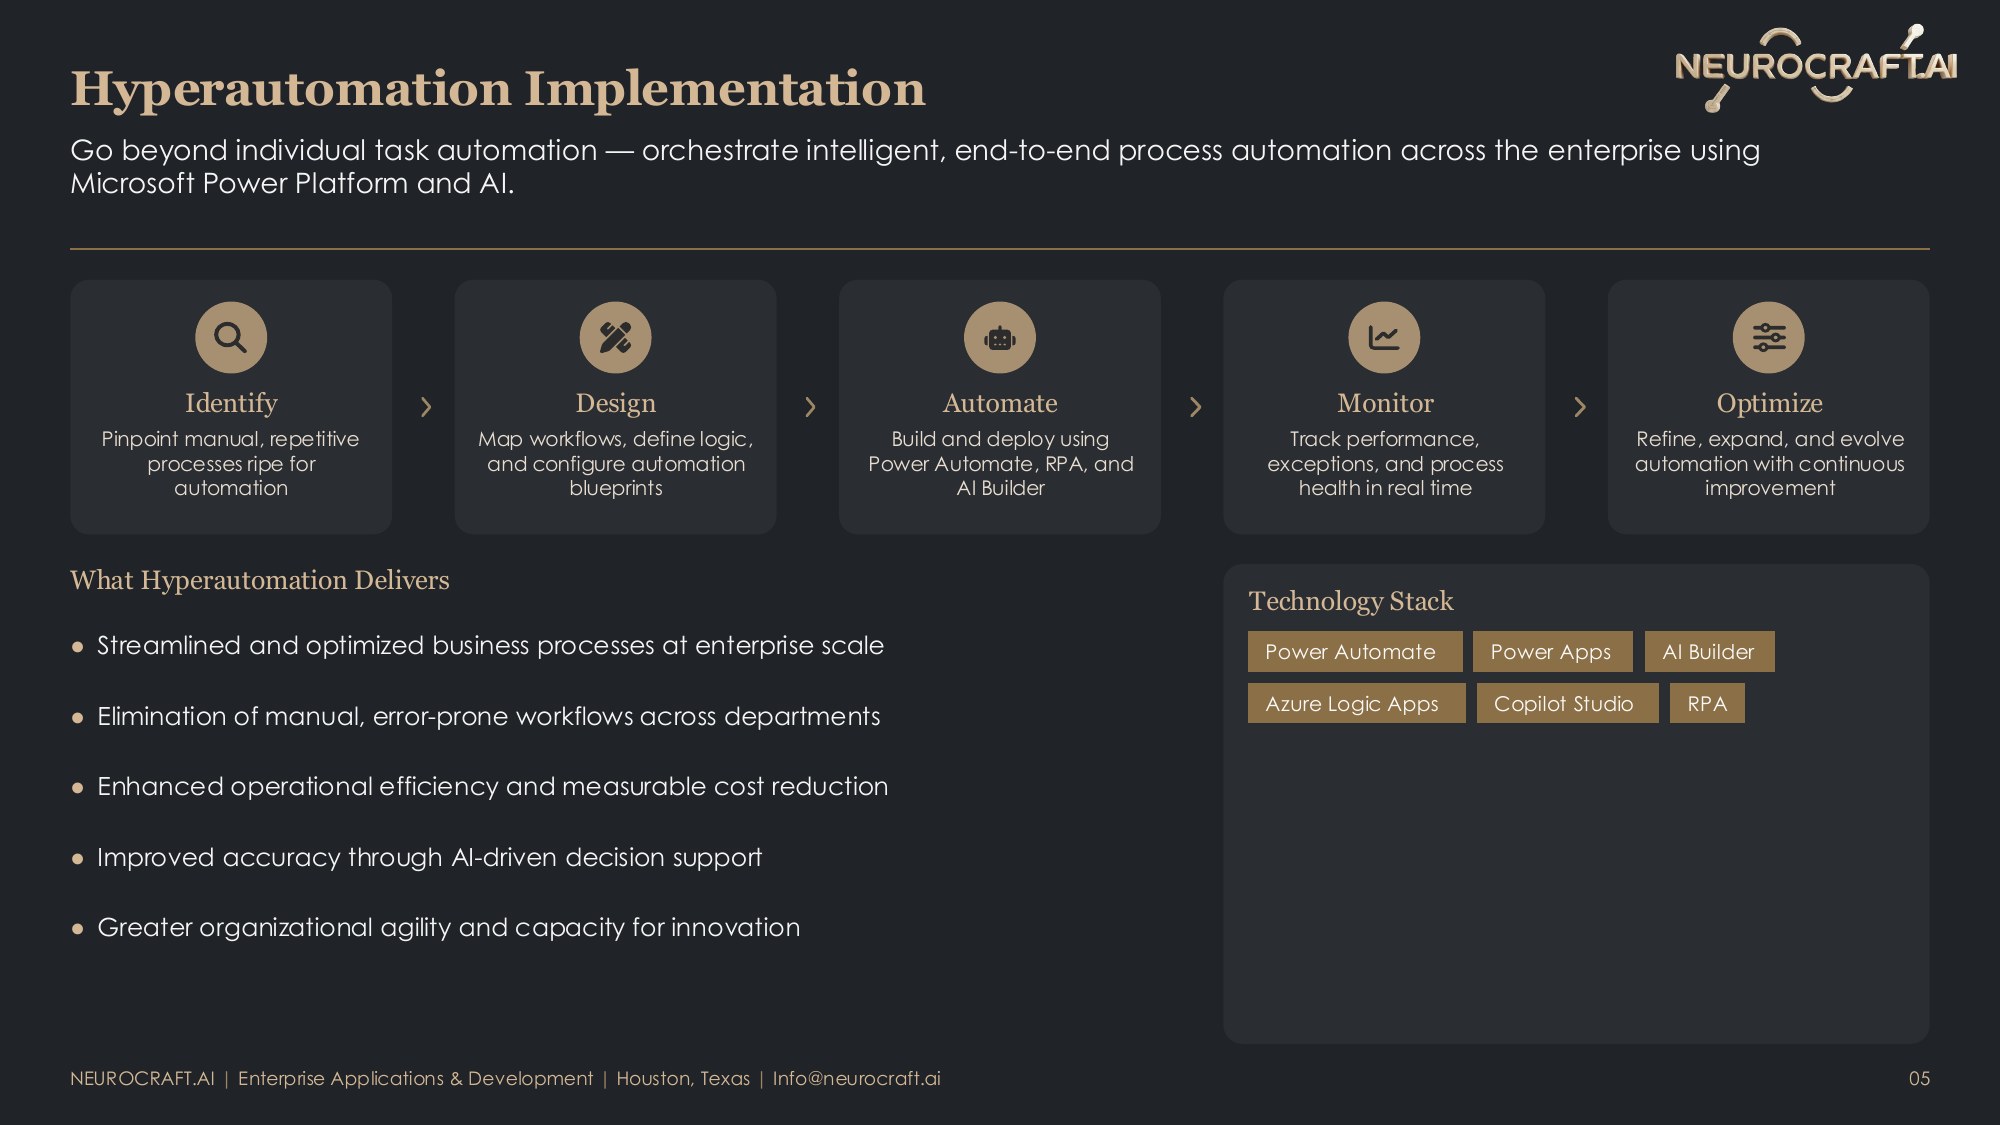Click 'Houston, Texas' in the footer

[683, 1079]
